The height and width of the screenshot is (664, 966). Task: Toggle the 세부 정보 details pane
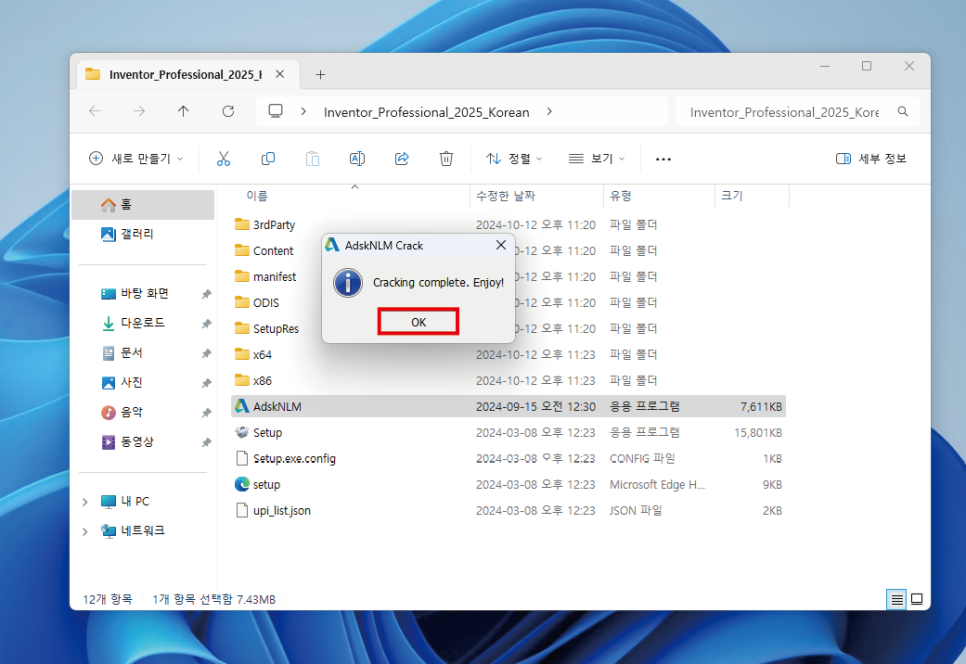point(871,159)
